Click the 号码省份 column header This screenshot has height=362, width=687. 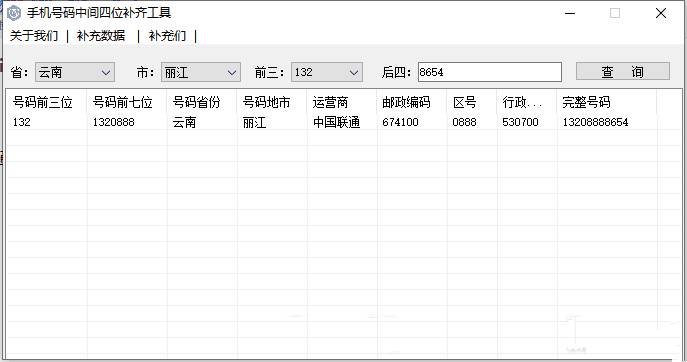point(202,103)
